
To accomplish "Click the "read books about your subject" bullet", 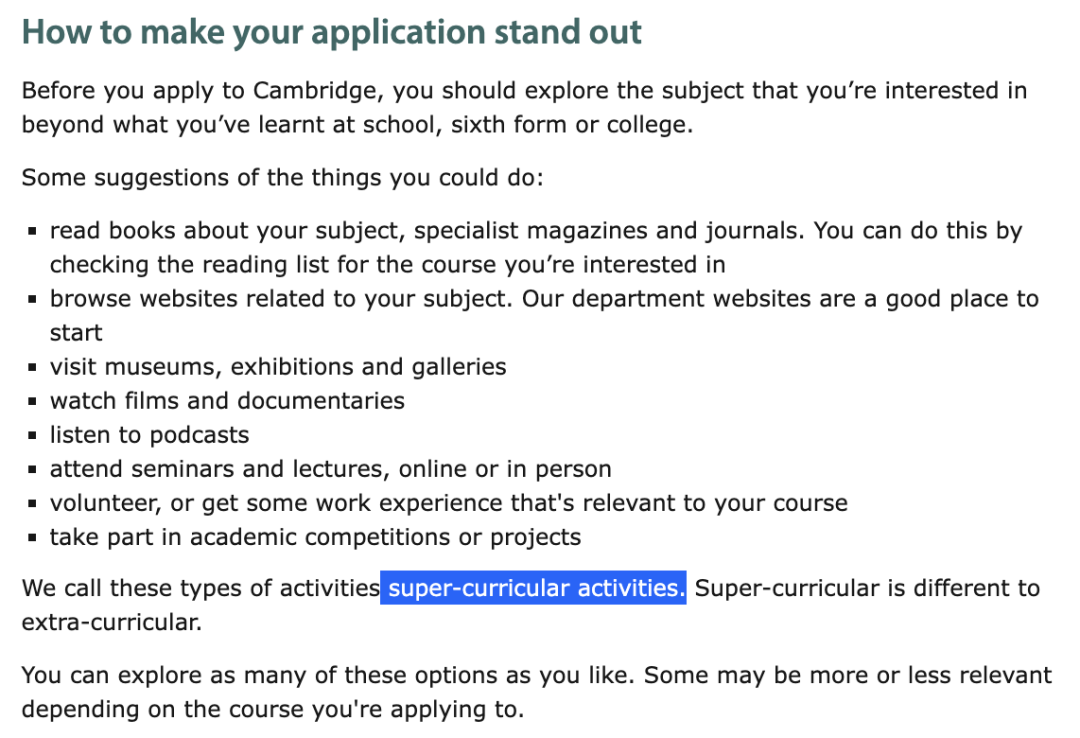I will 536,247.
